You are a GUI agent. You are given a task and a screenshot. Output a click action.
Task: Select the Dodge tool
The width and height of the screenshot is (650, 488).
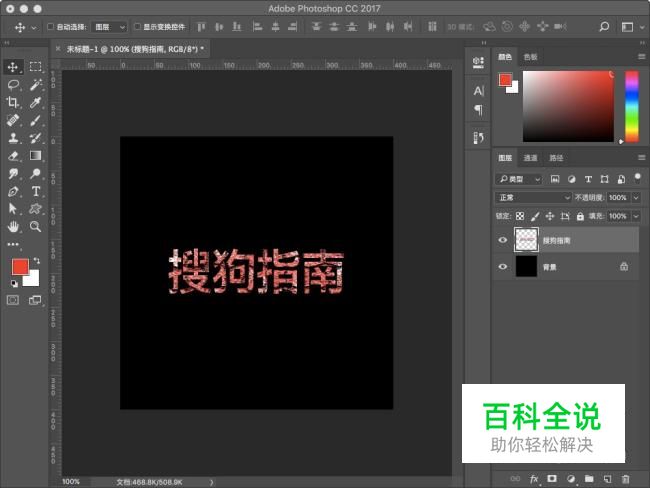click(x=36, y=173)
